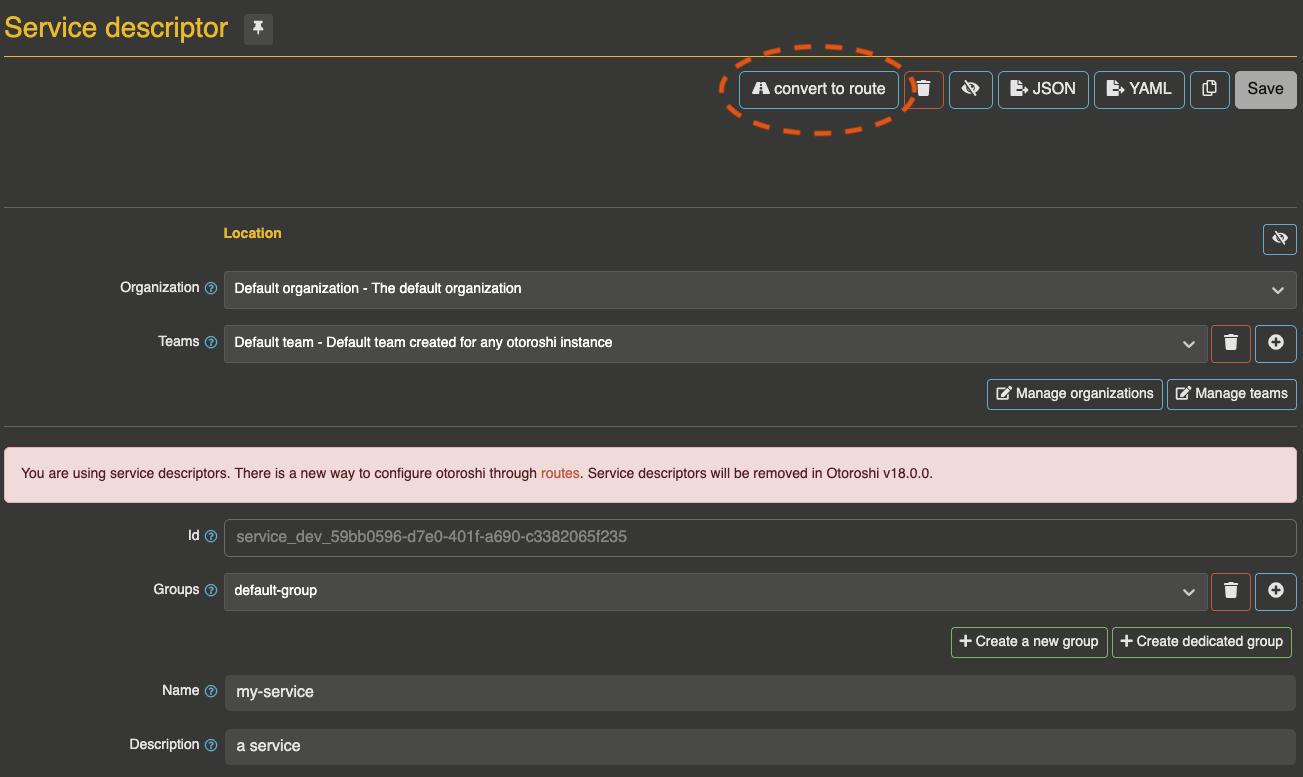Click the trash icon in the top toolbar
The height and width of the screenshot is (777, 1303).
[924, 89]
